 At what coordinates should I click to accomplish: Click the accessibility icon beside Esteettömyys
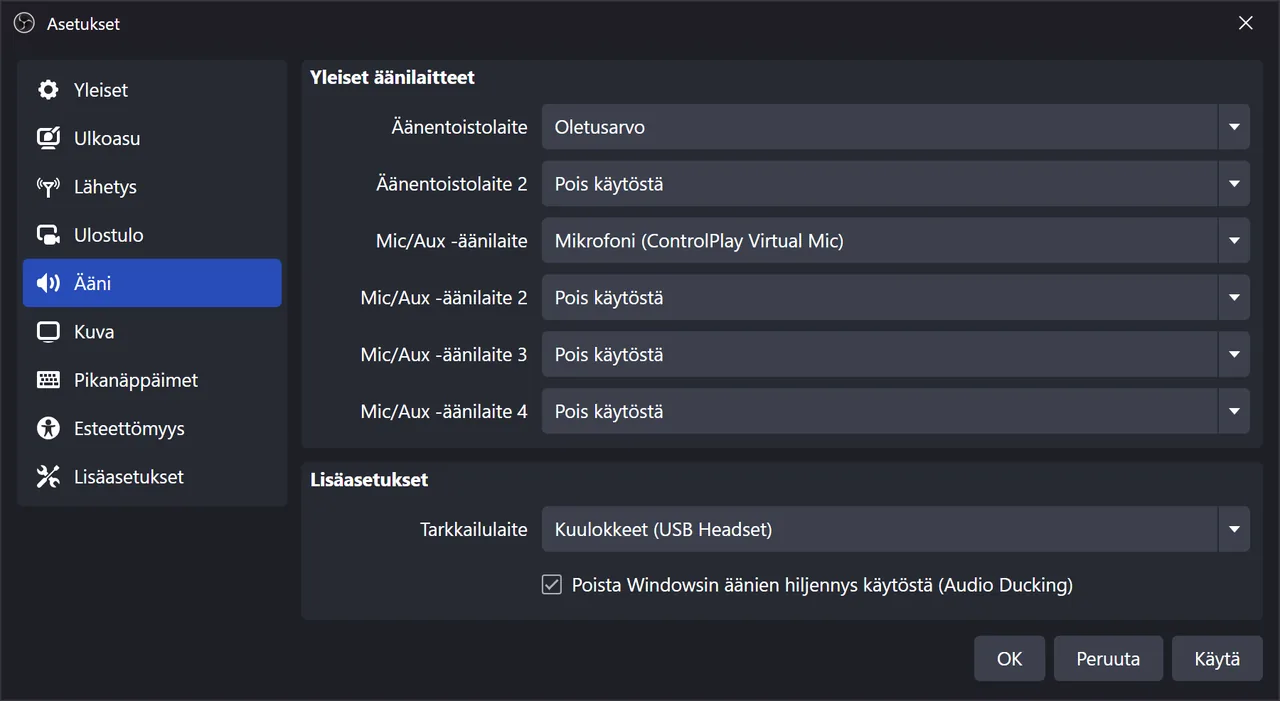48,428
